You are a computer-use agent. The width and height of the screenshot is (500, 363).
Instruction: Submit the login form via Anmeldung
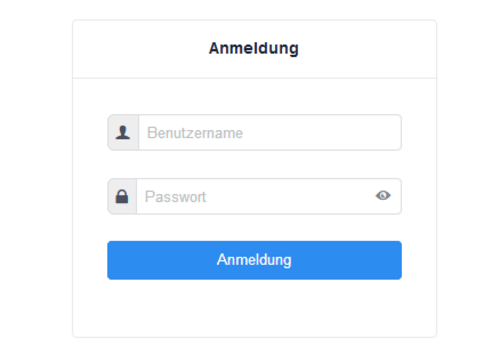[x=254, y=260]
